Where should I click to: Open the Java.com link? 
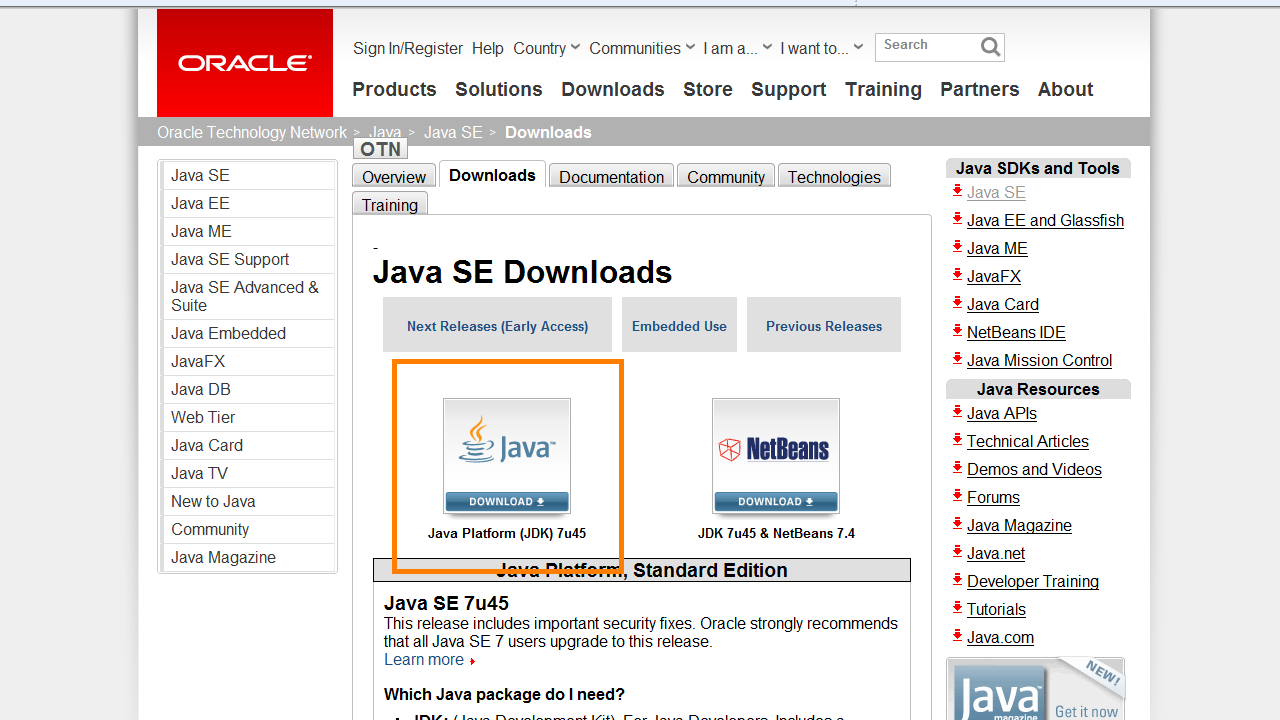click(x=1000, y=637)
